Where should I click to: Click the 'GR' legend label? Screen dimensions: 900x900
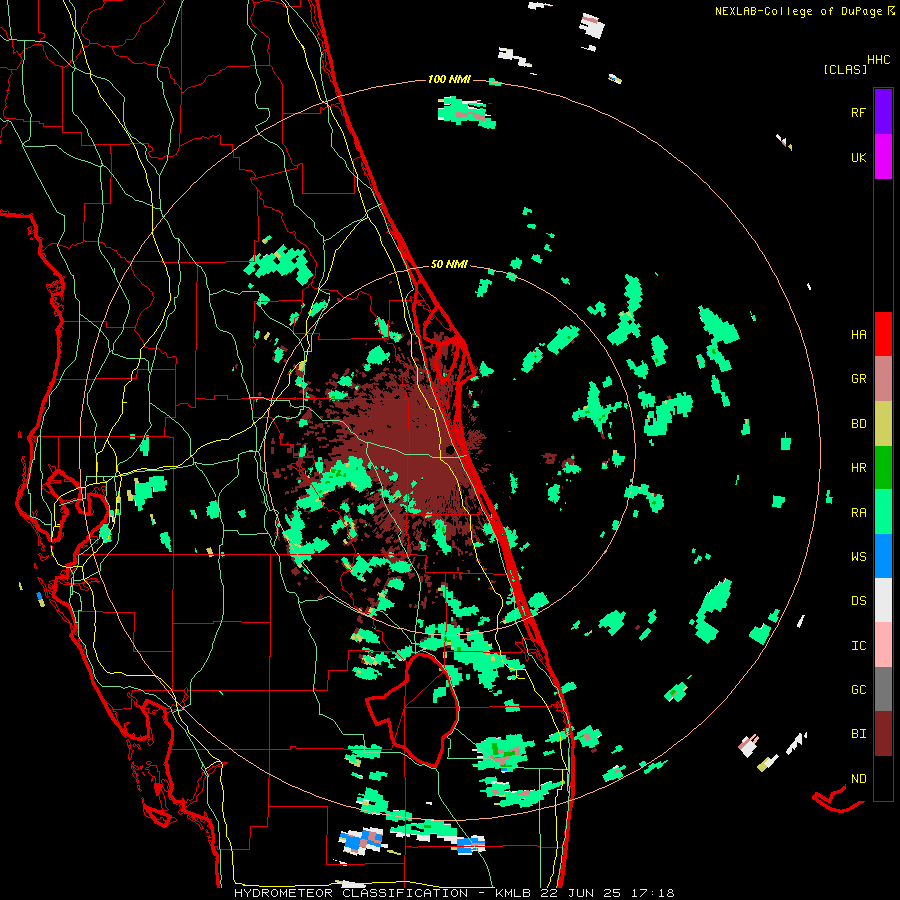[x=858, y=379]
